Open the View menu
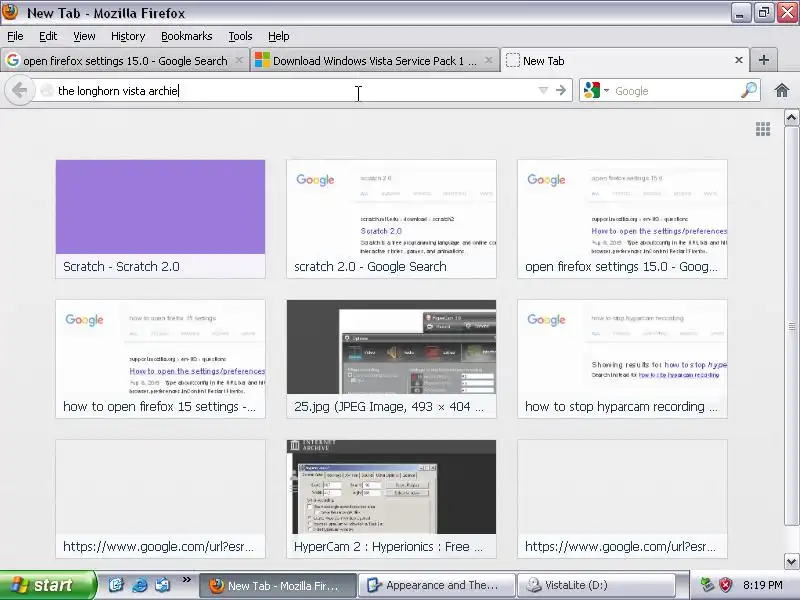 (84, 36)
